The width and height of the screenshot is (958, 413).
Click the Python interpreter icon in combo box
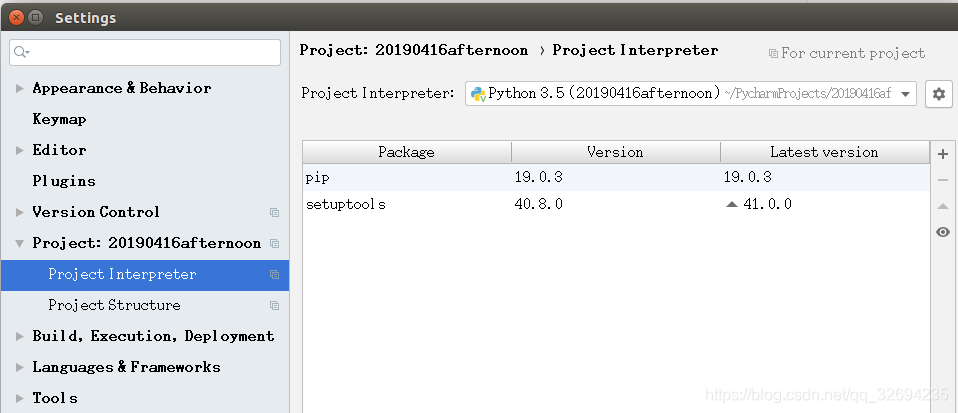tap(478, 94)
